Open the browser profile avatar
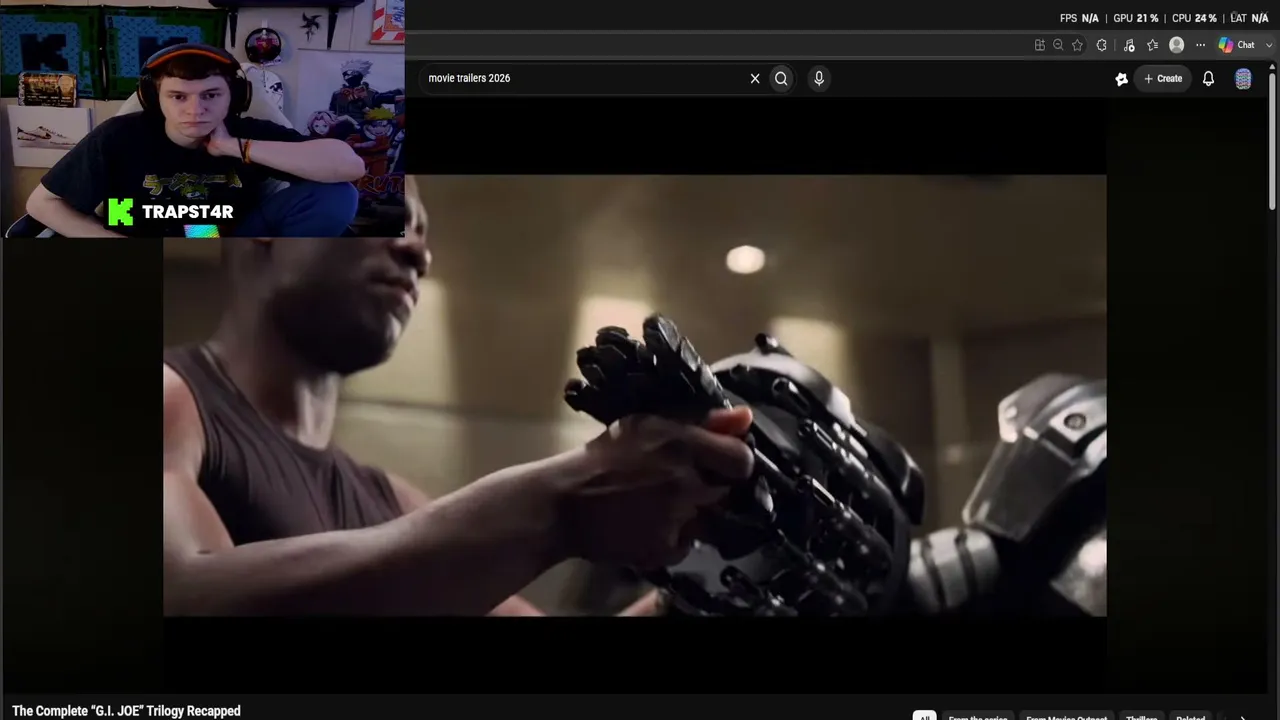Screen dimensions: 1280x720 pyautogui.click(x=1177, y=45)
